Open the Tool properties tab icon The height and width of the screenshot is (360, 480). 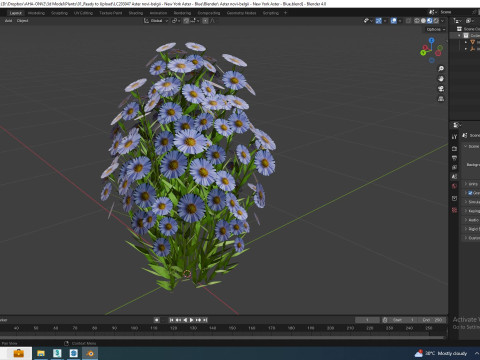pos(454,137)
